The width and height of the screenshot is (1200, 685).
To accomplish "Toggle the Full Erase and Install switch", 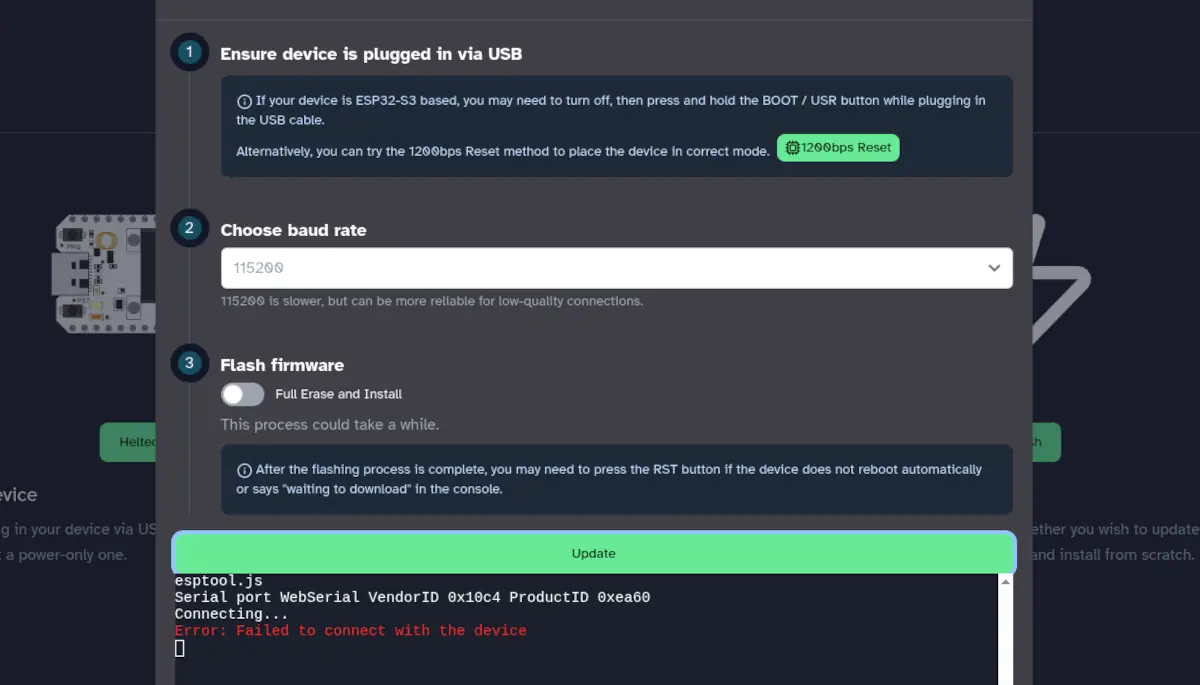I will click(243, 394).
